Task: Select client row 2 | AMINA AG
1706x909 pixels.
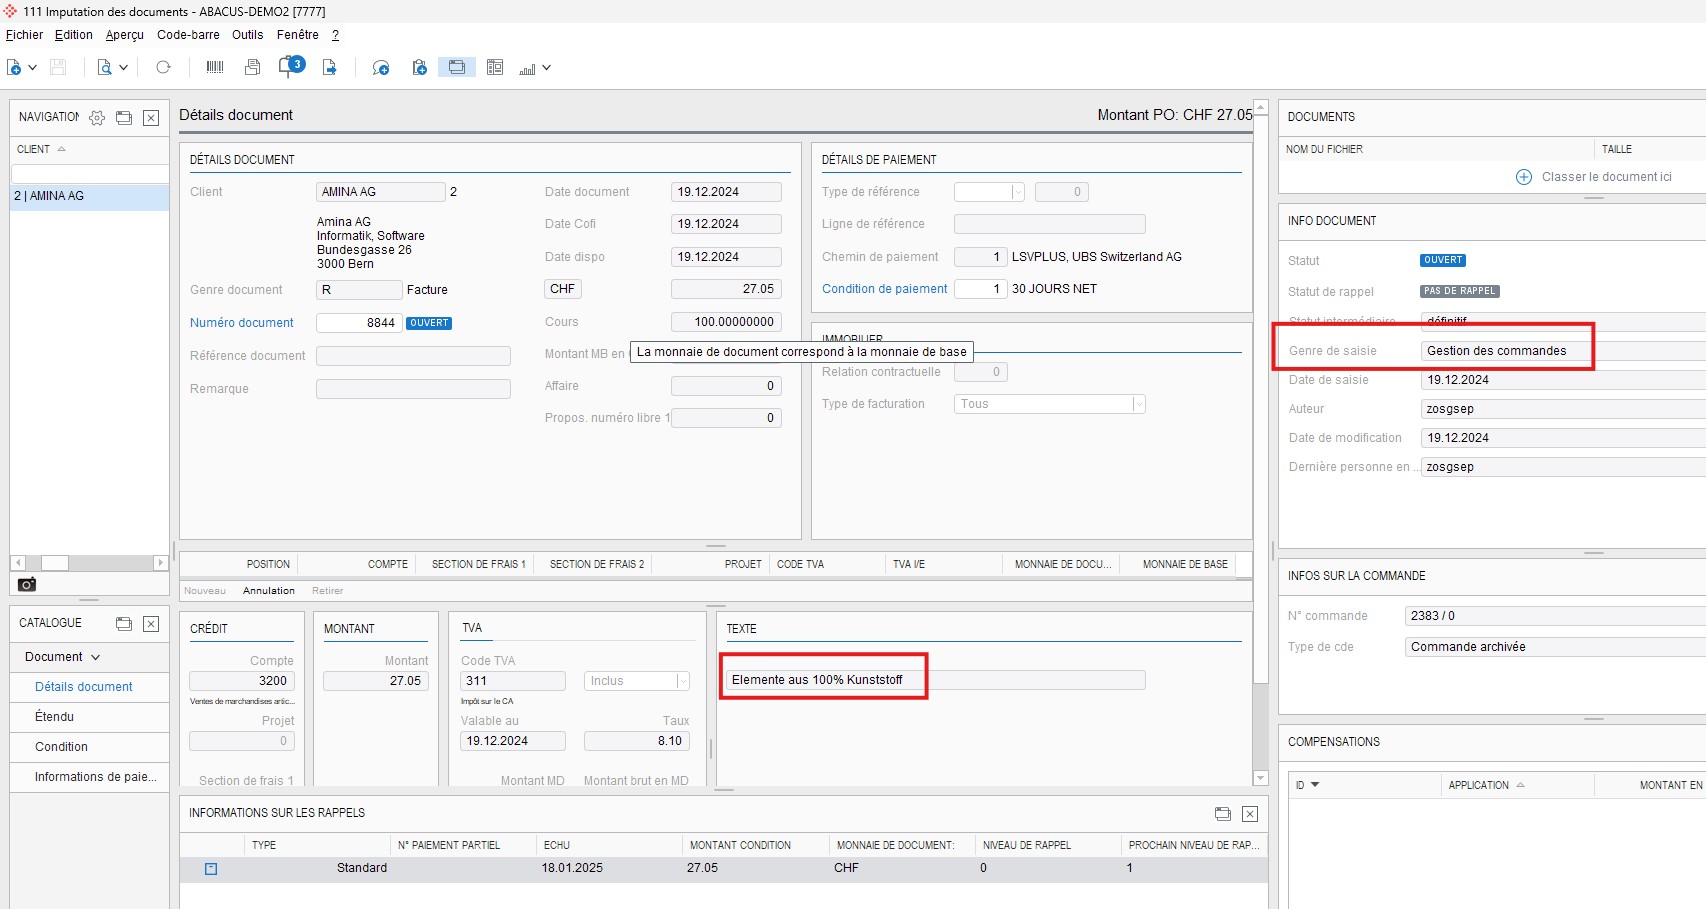Action: (x=89, y=196)
